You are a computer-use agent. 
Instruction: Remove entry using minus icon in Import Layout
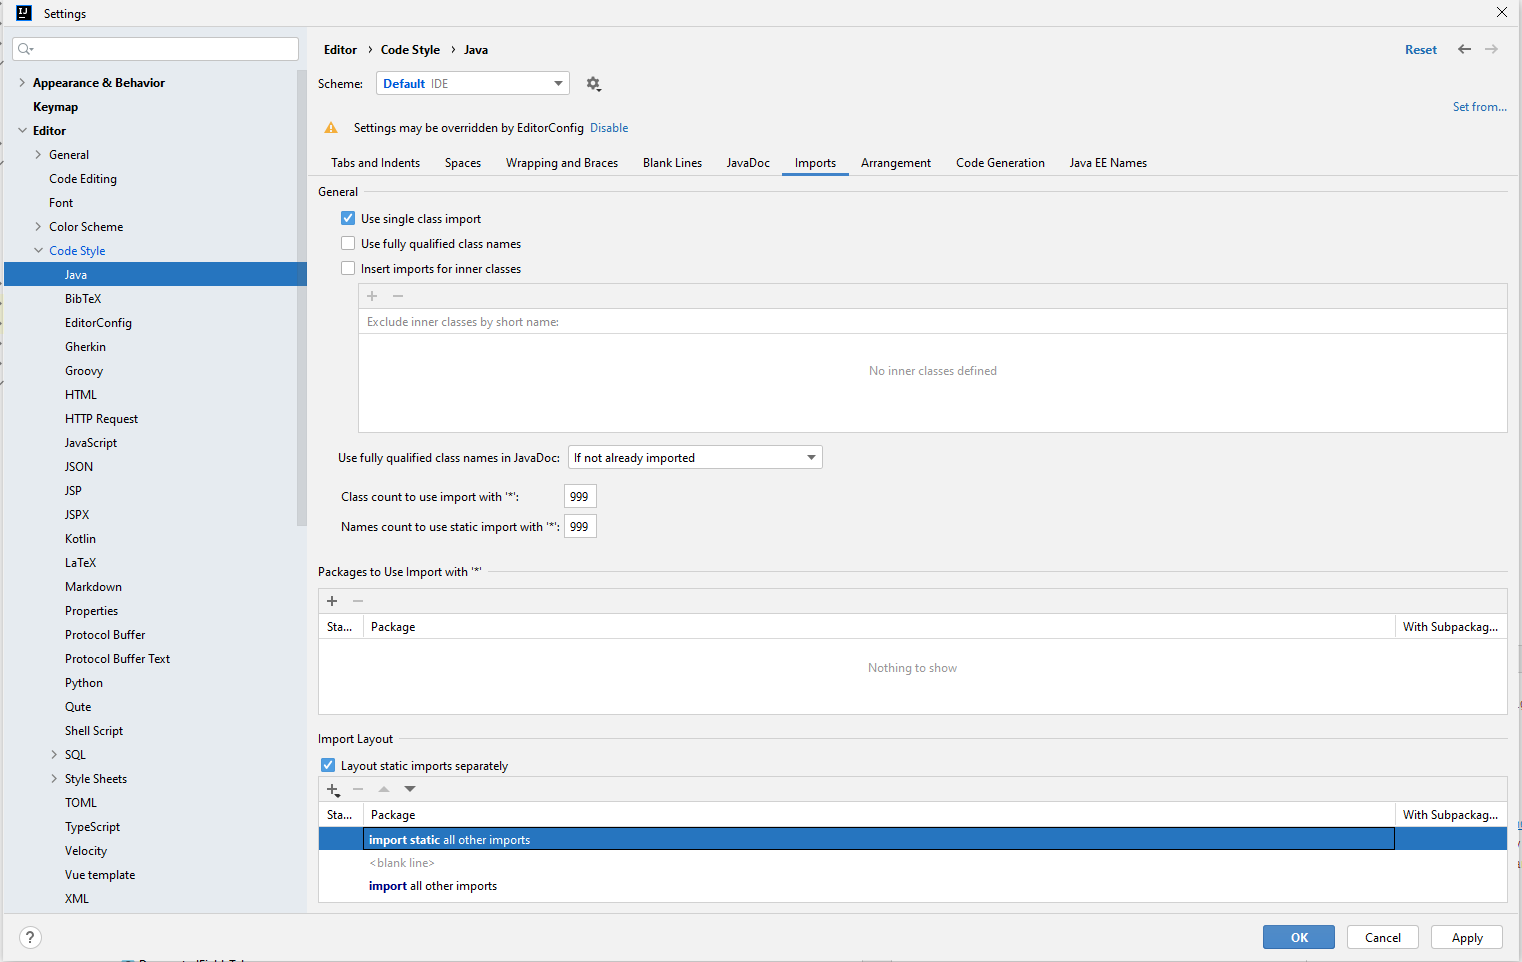[358, 790]
